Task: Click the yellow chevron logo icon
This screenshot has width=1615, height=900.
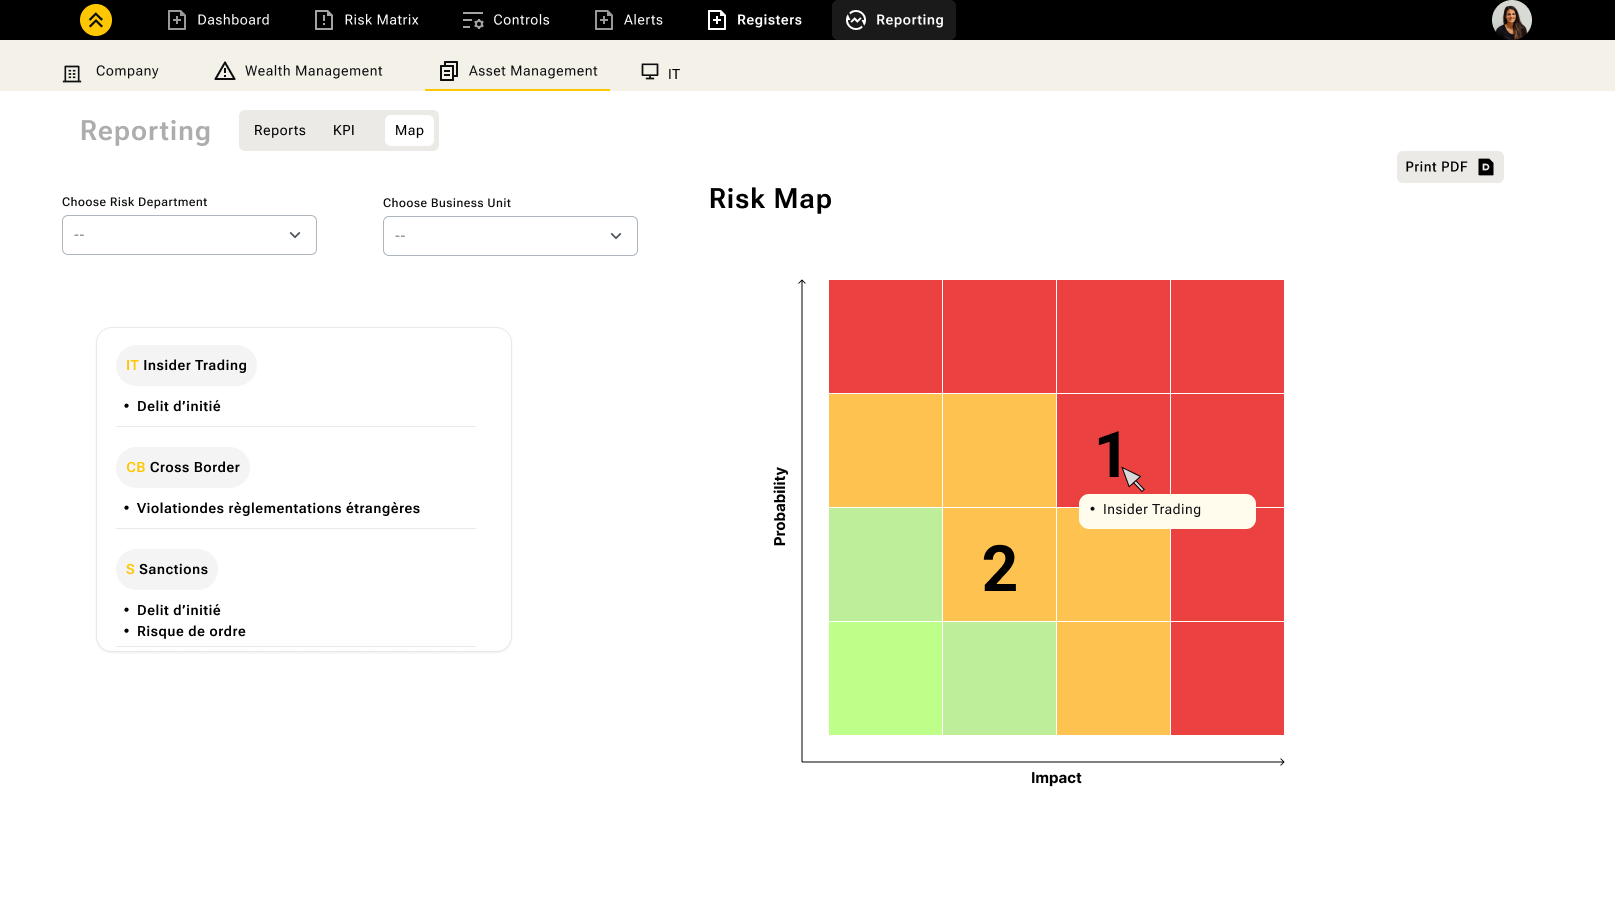Action: tap(96, 20)
